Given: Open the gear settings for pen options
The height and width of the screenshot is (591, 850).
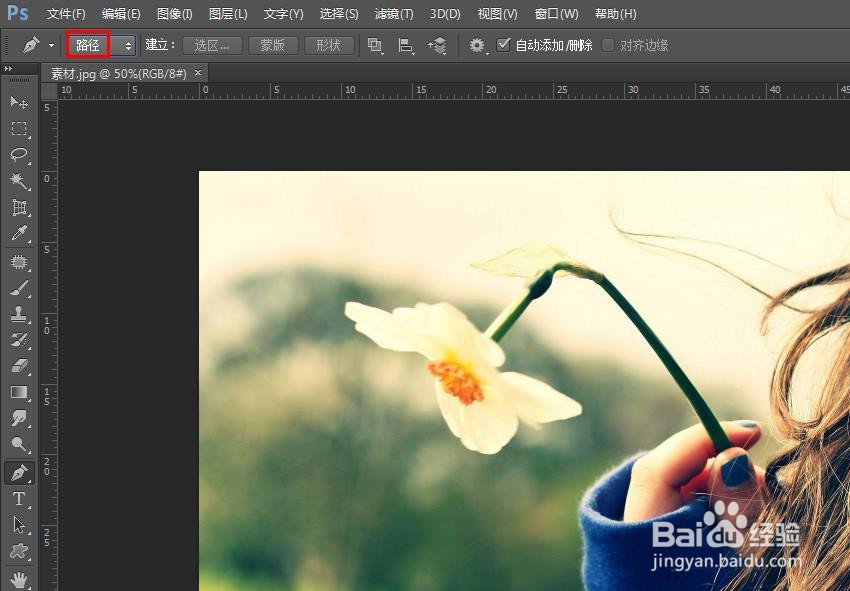Looking at the screenshot, I should 477,46.
